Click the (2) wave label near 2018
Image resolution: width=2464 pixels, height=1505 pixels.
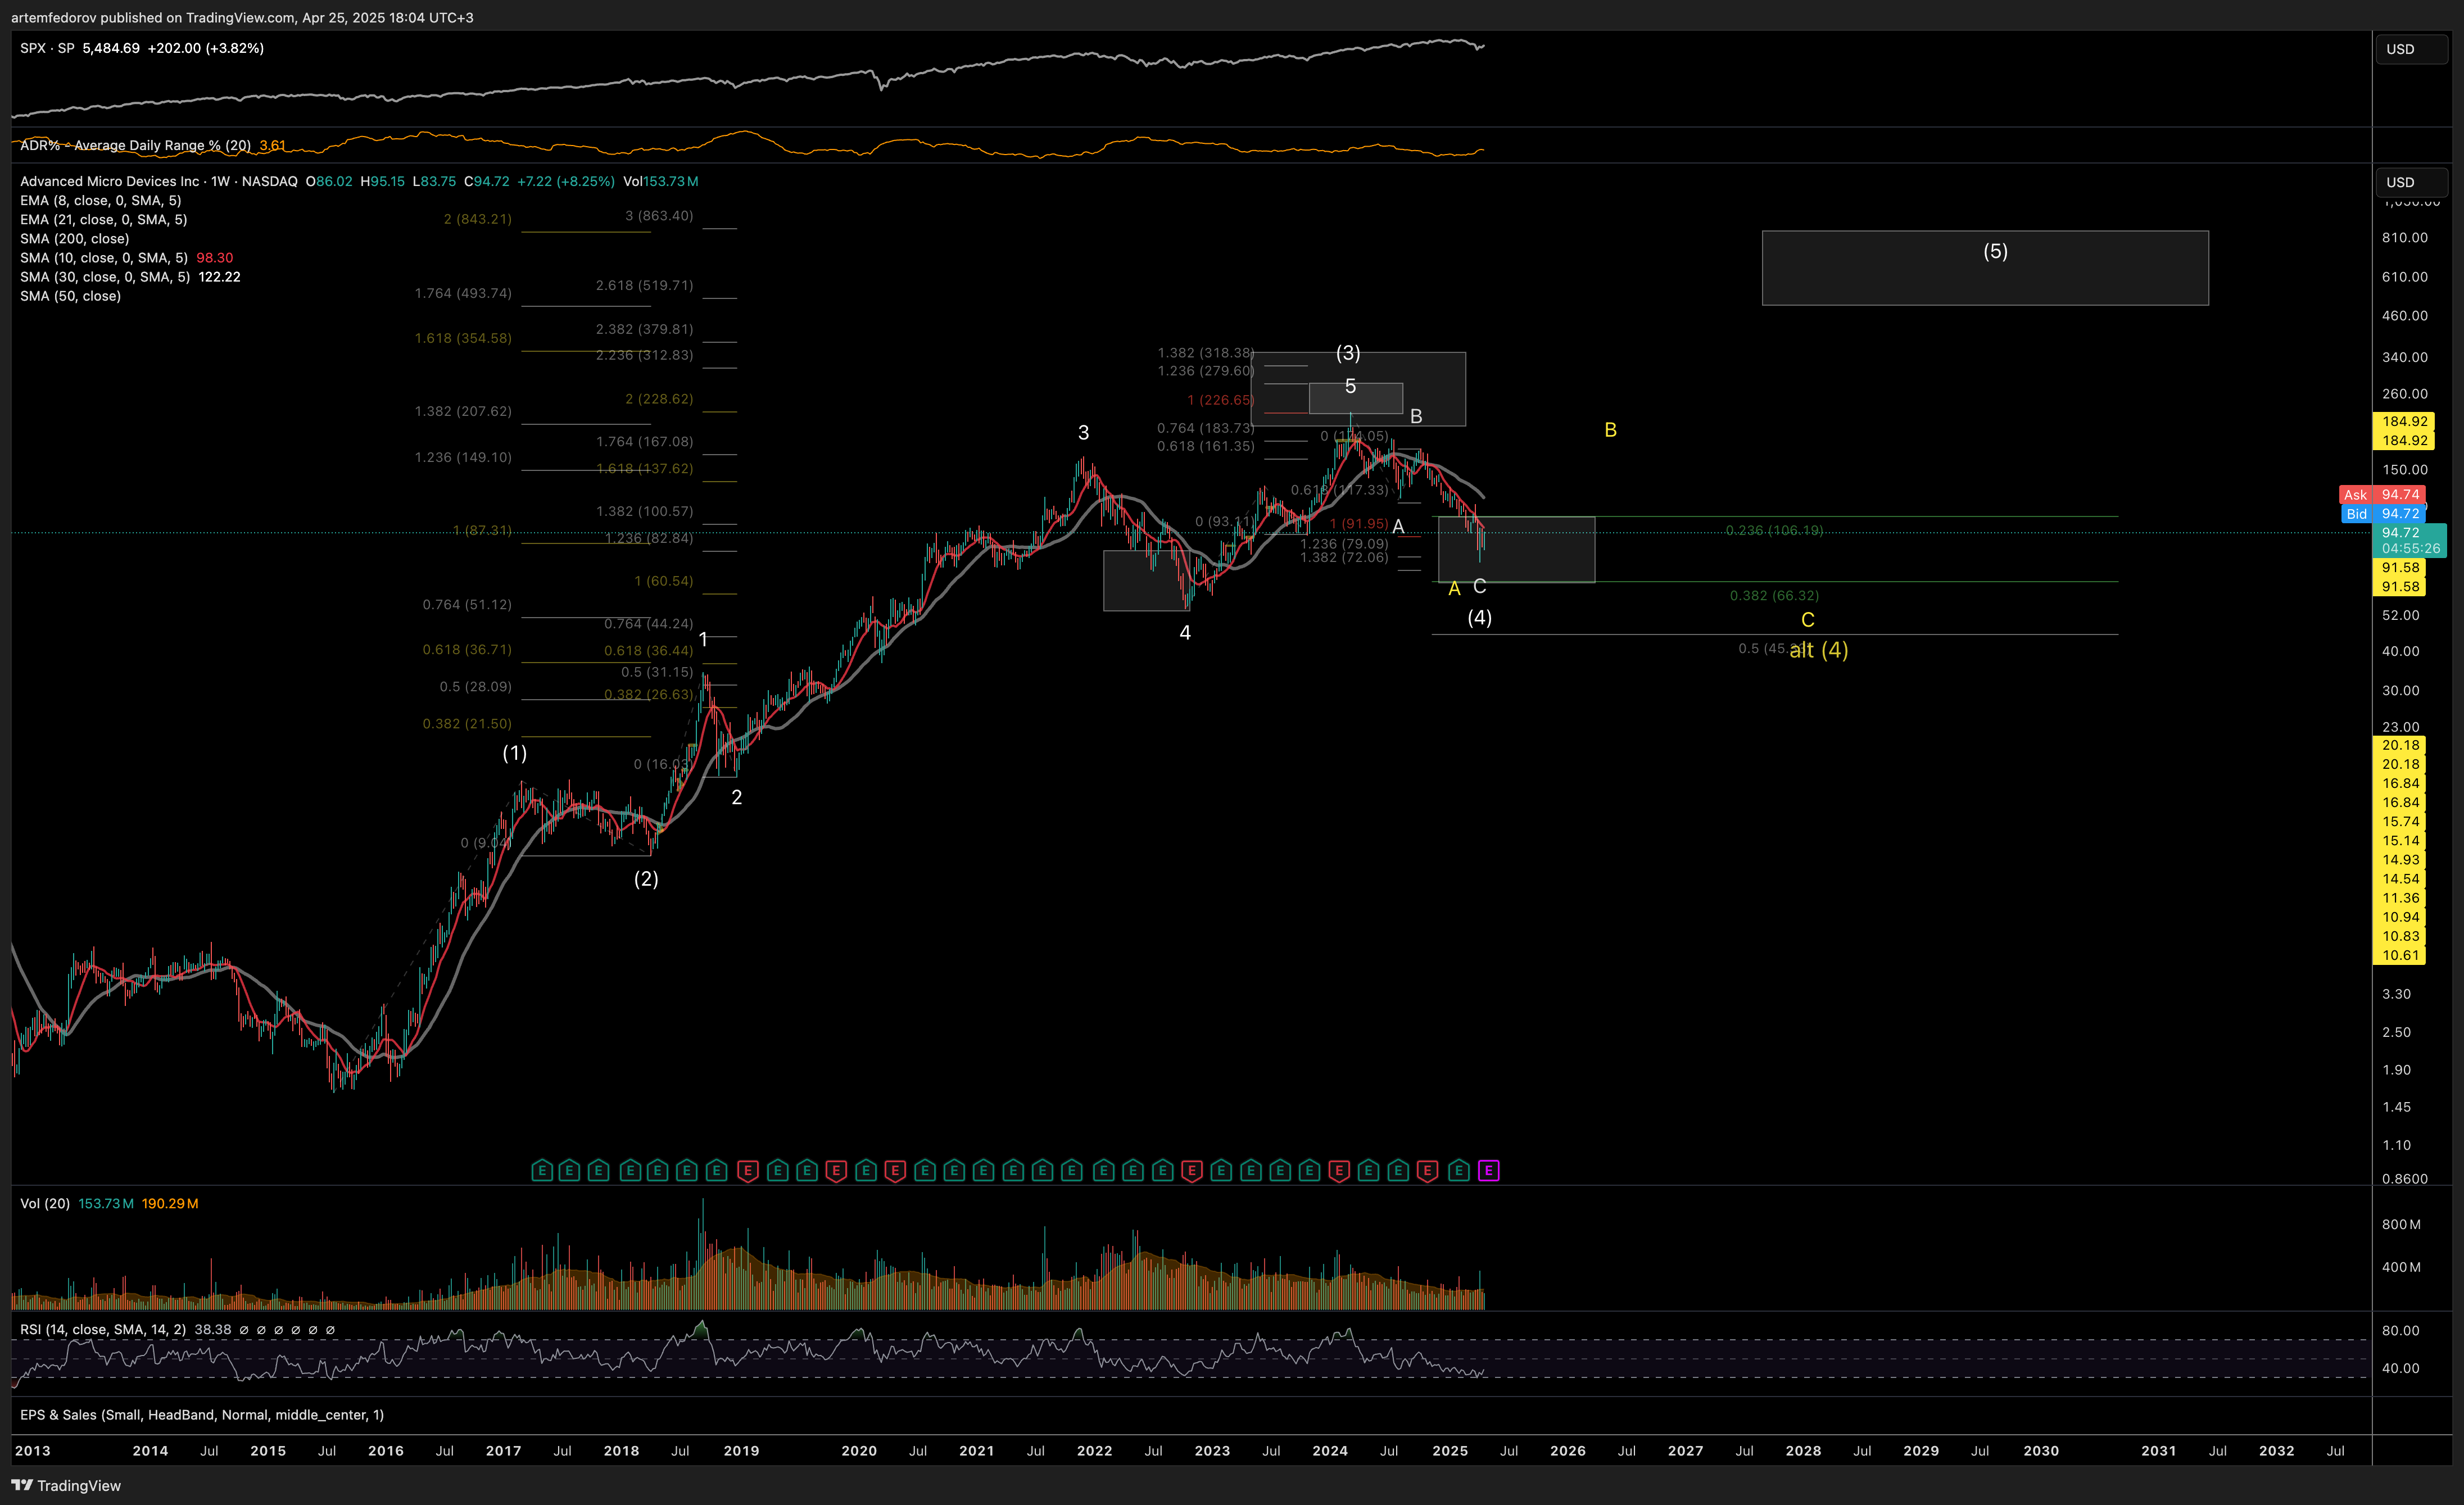point(646,879)
